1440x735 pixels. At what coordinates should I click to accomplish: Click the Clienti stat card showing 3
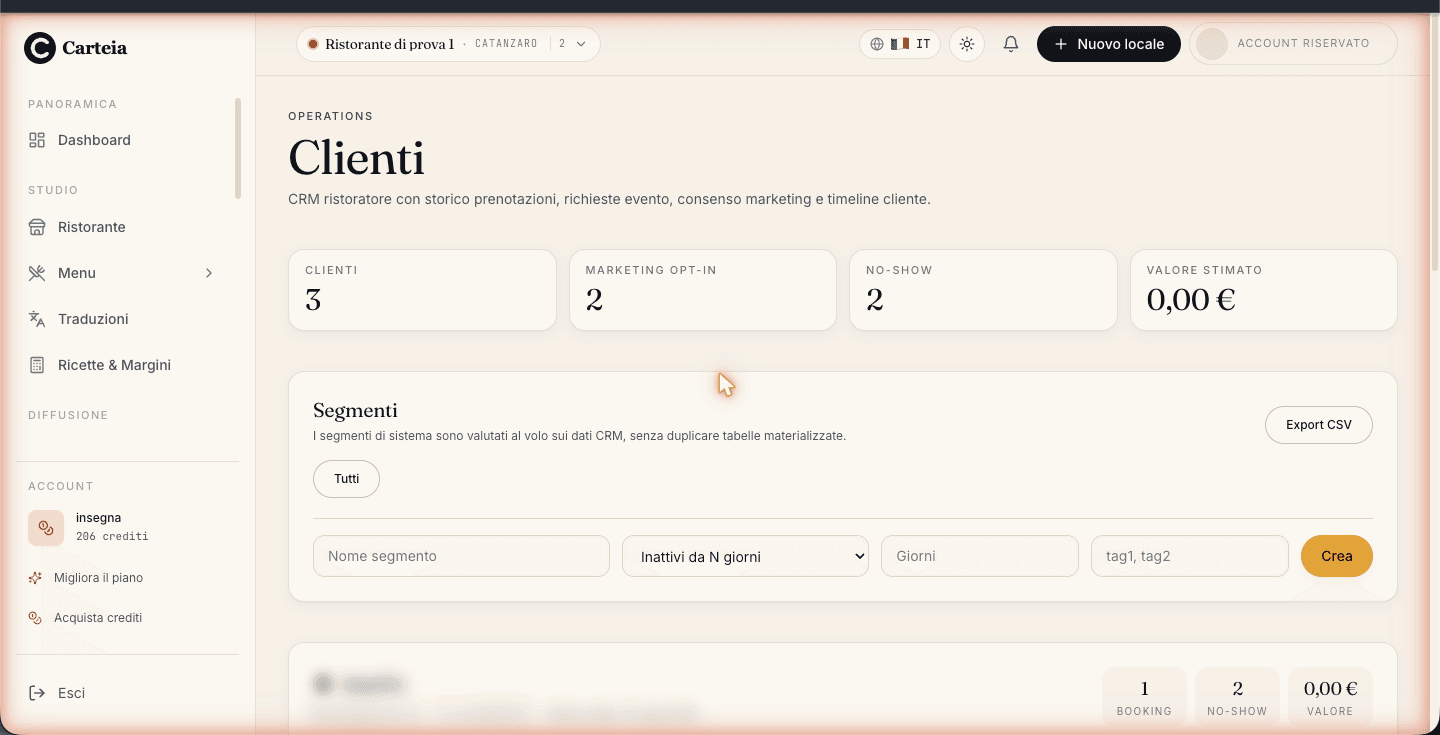tap(422, 290)
